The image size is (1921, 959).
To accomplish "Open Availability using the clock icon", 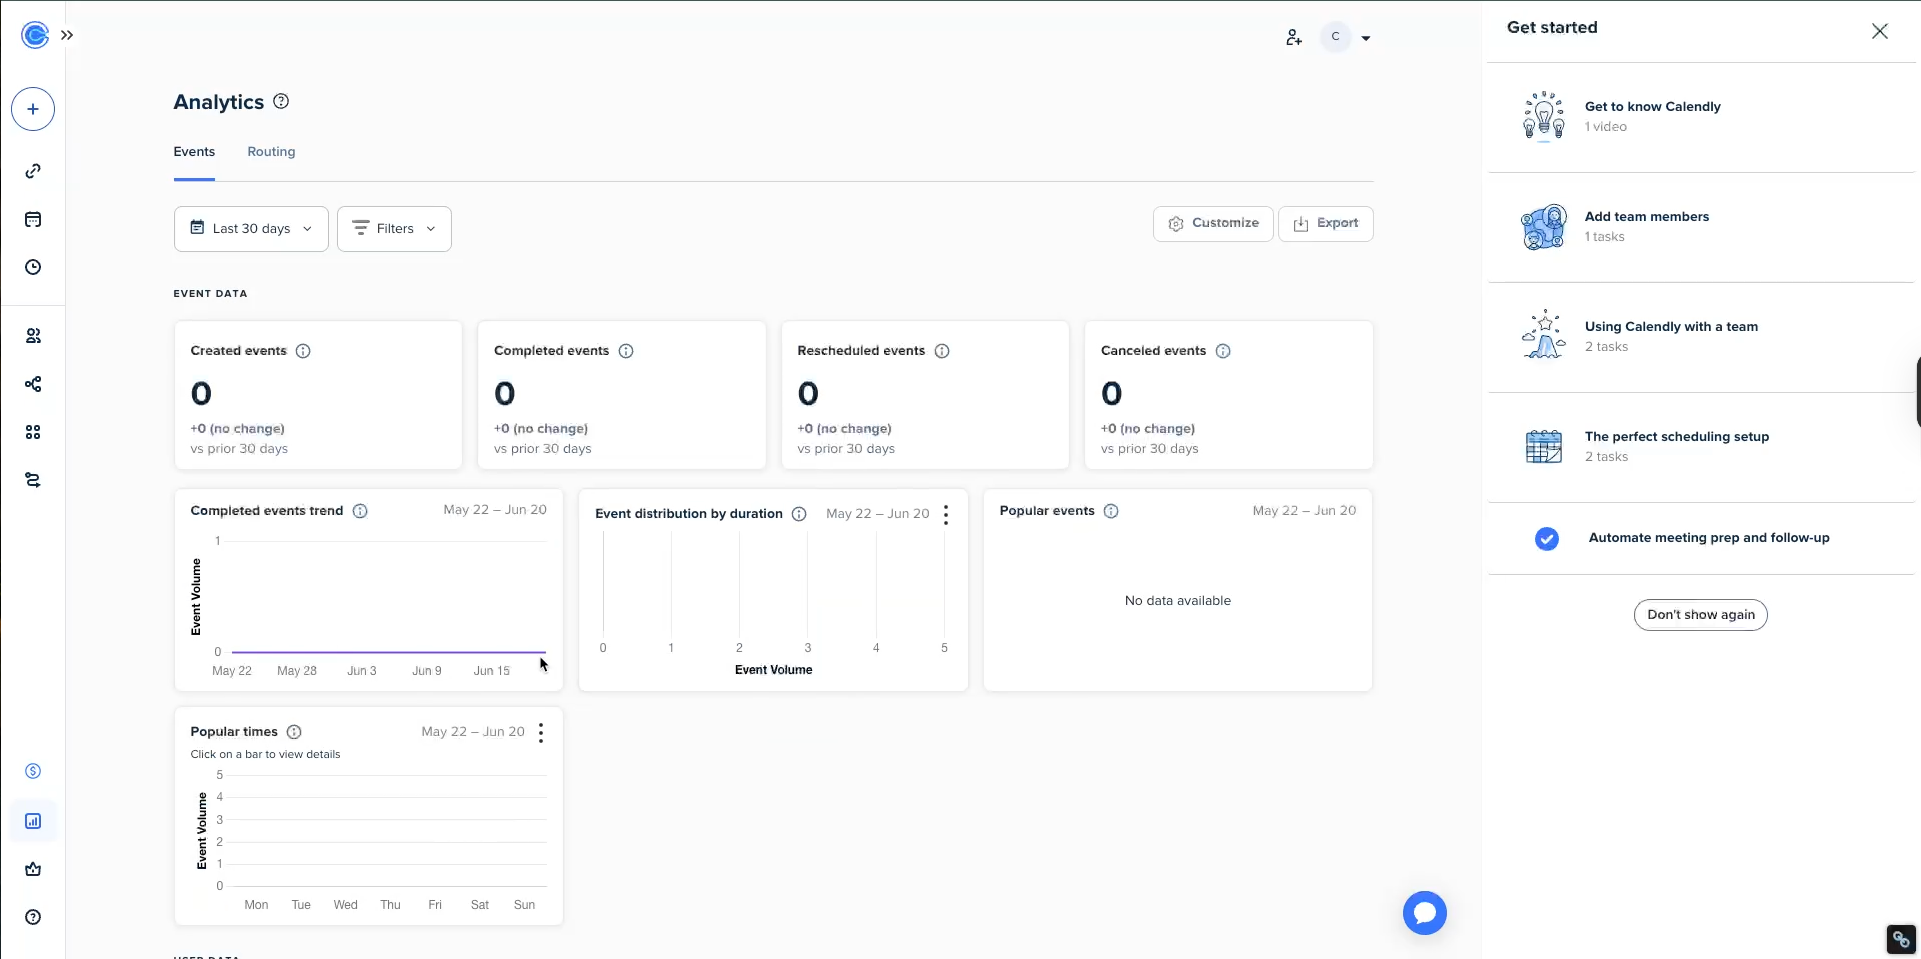I will pos(33,267).
